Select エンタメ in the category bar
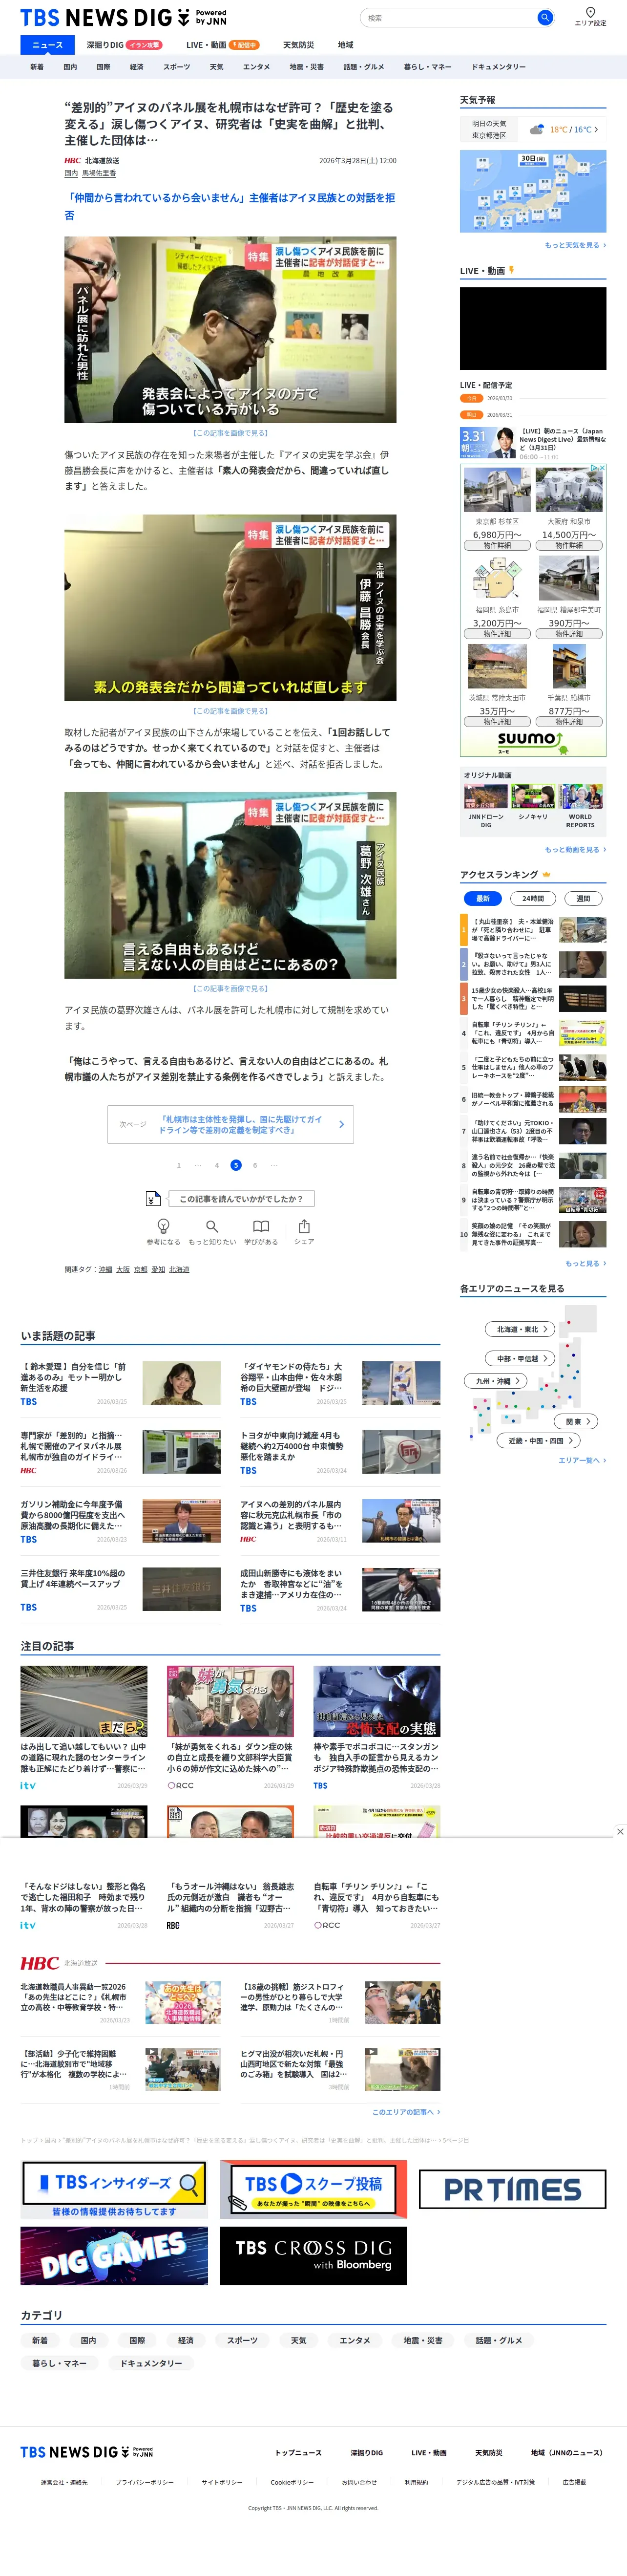This screenshot has height=2576, width=627. click(x=256, y=67)
